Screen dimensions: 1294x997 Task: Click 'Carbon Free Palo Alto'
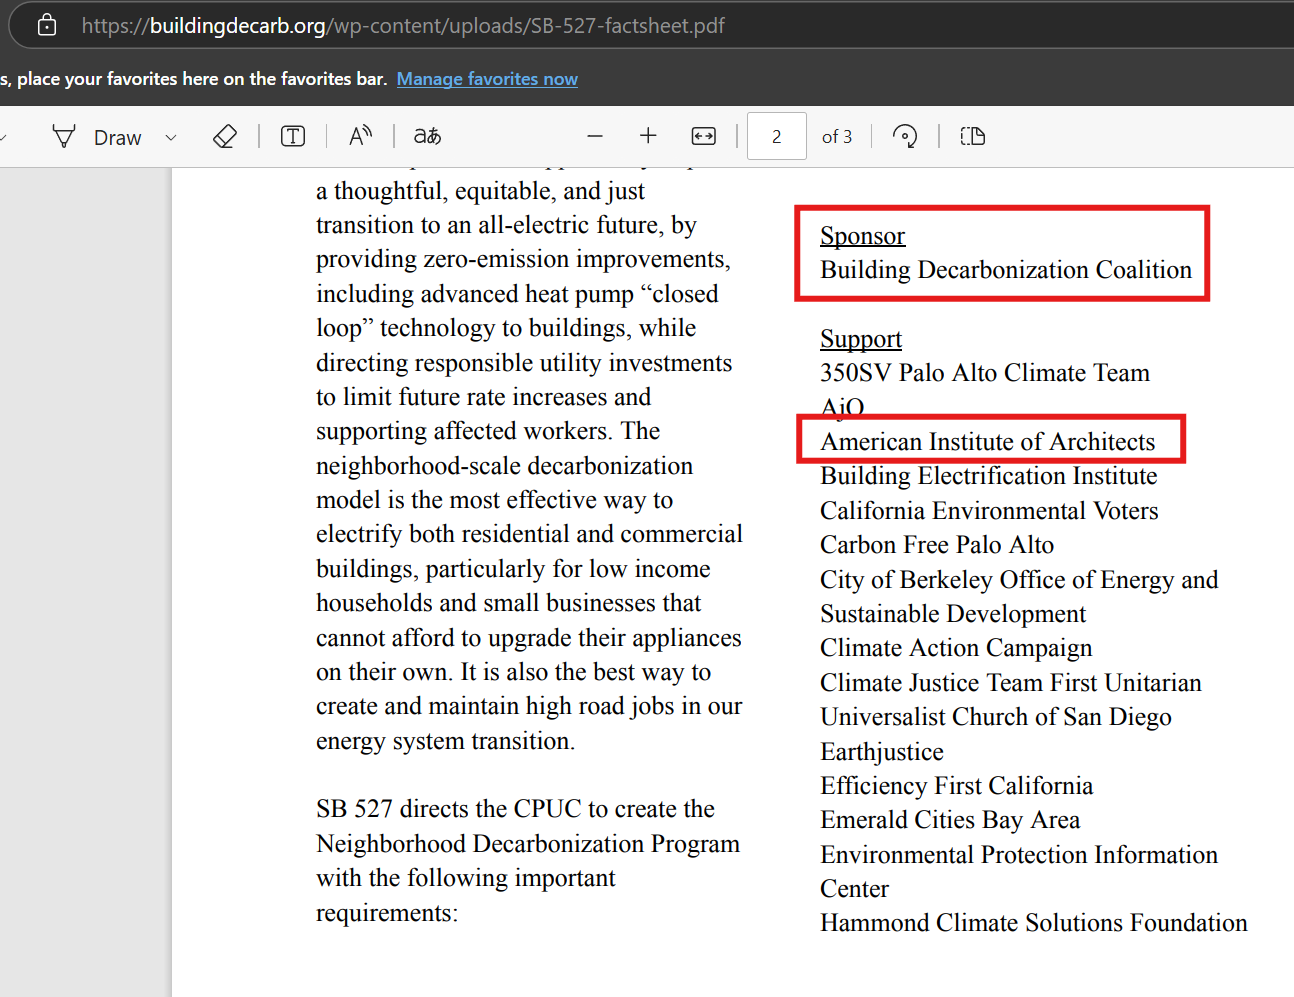coord(937,545)
